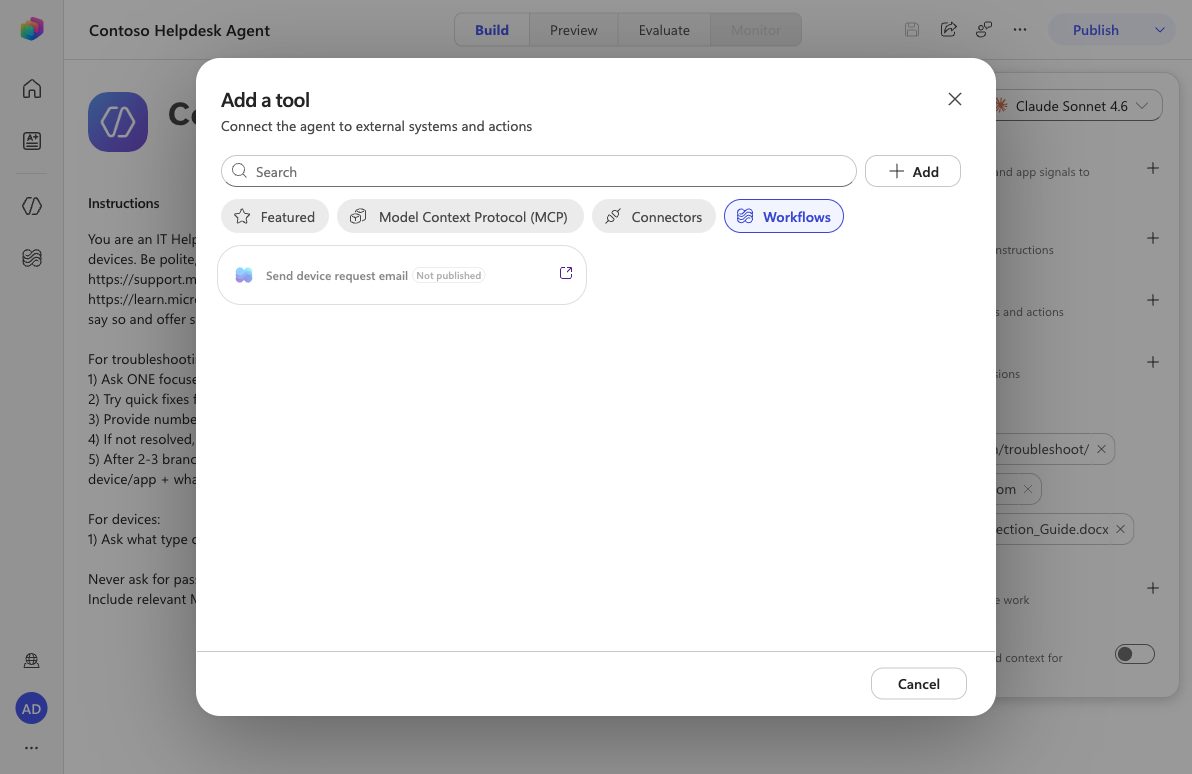Switch to the Evaluate tab
The height and width of the screenshot is (774, 1192).
click(x=664, y=30)
